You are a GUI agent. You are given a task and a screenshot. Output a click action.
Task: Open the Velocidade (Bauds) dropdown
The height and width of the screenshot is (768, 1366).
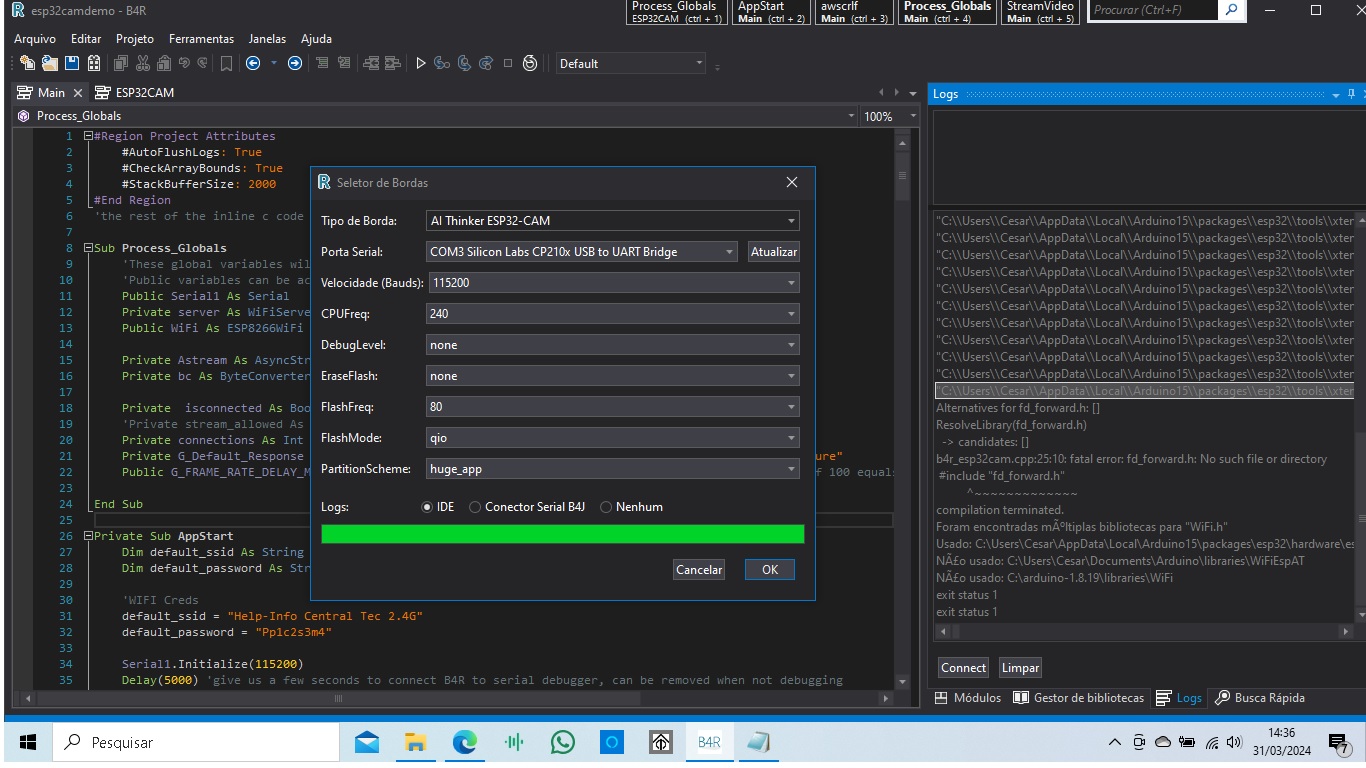612,283
